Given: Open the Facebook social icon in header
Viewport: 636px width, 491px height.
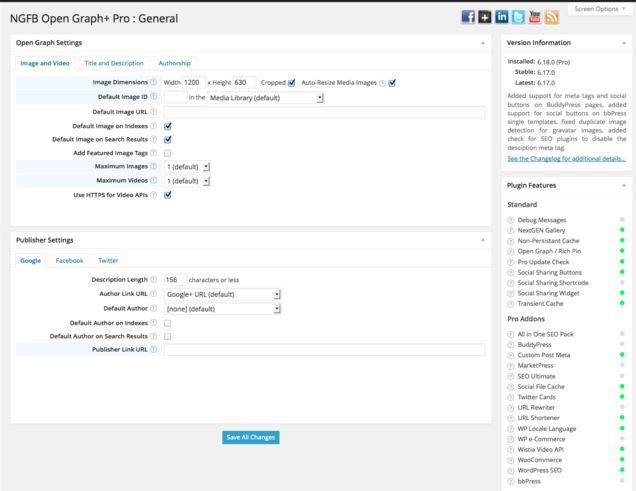Looking at the screenshot, I should [x=468, y=17].
